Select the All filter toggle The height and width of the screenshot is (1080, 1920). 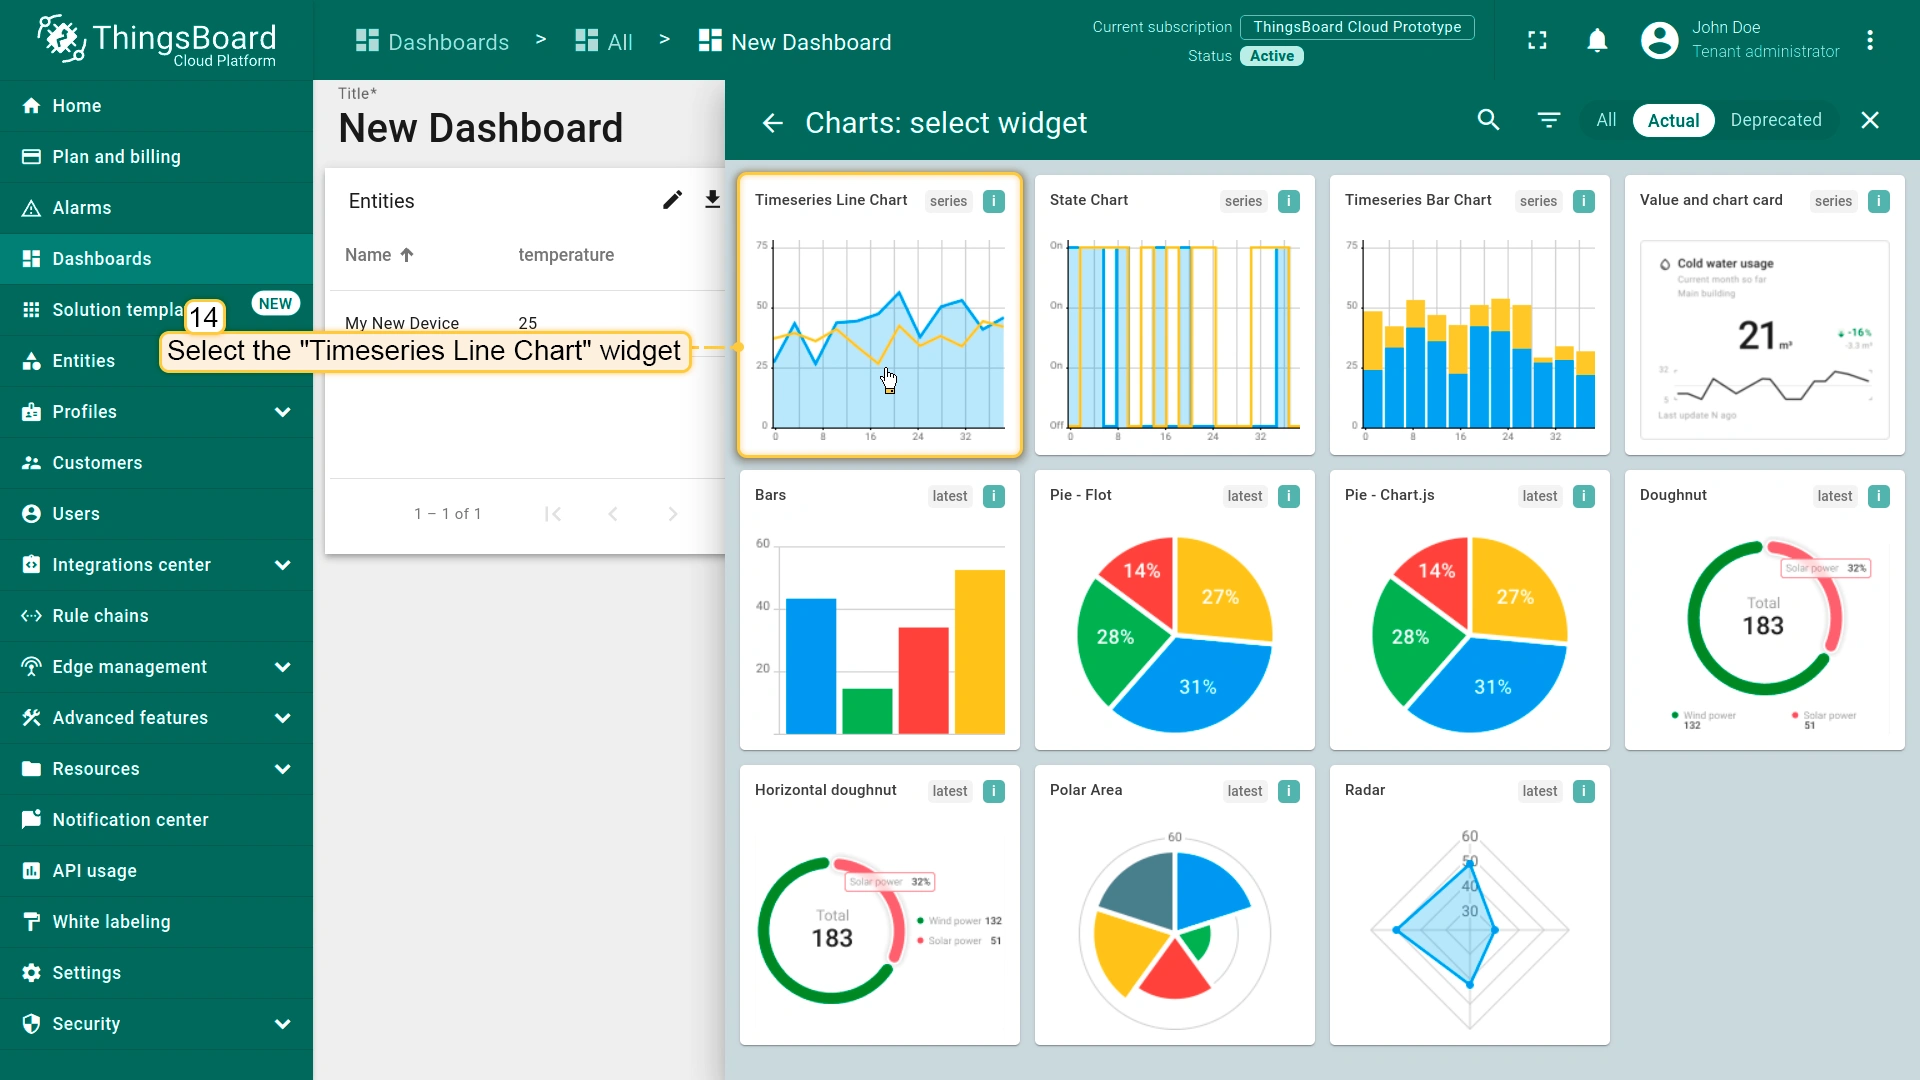coord(1605,121)
